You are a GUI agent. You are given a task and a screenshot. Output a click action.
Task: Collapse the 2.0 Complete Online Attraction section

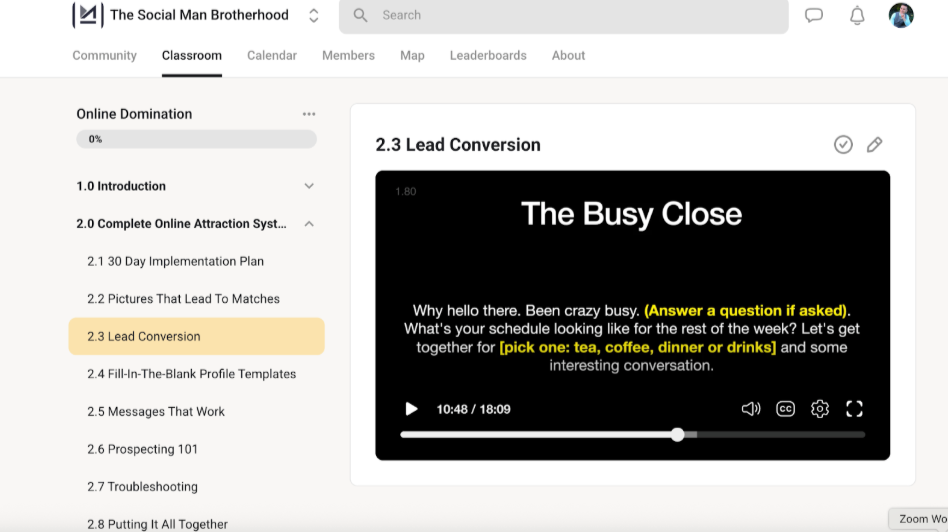(309, 224)
